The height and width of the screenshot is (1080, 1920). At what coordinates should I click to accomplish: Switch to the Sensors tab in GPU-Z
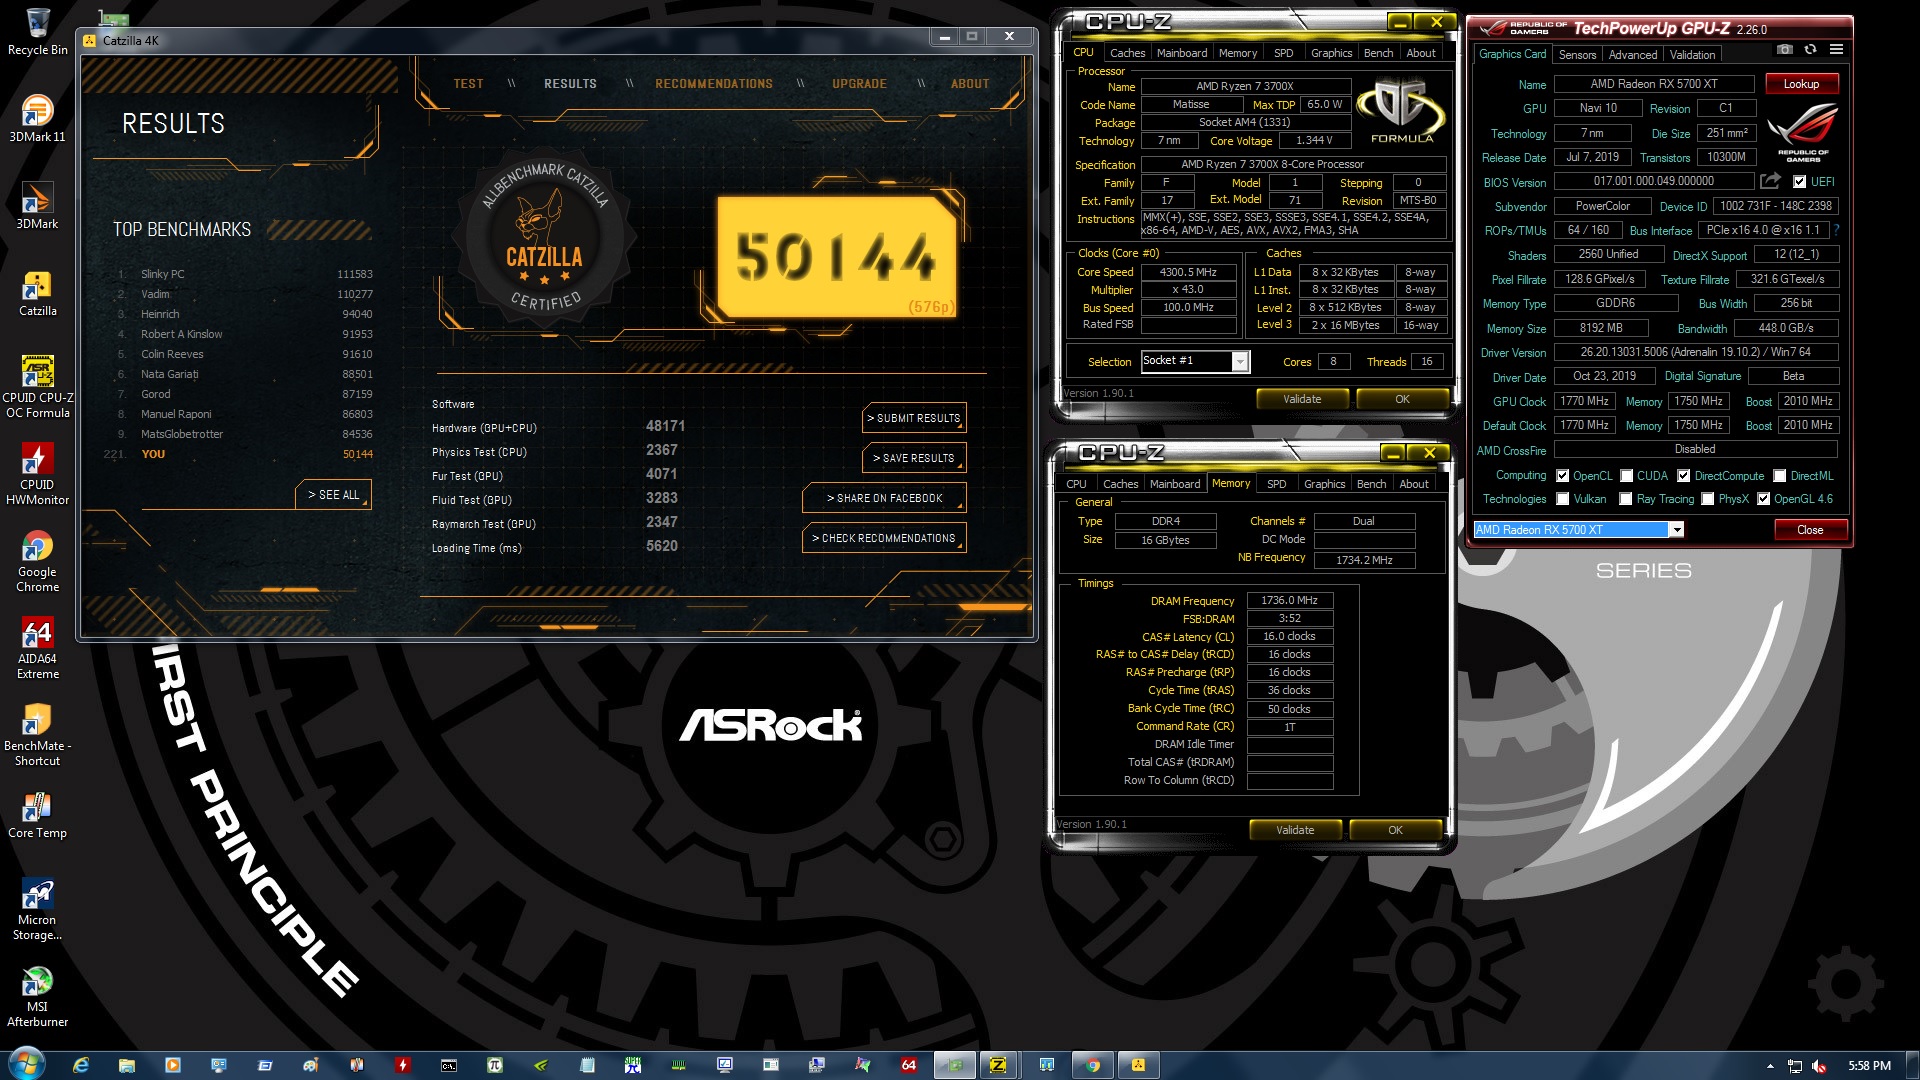click(1577, 55)
